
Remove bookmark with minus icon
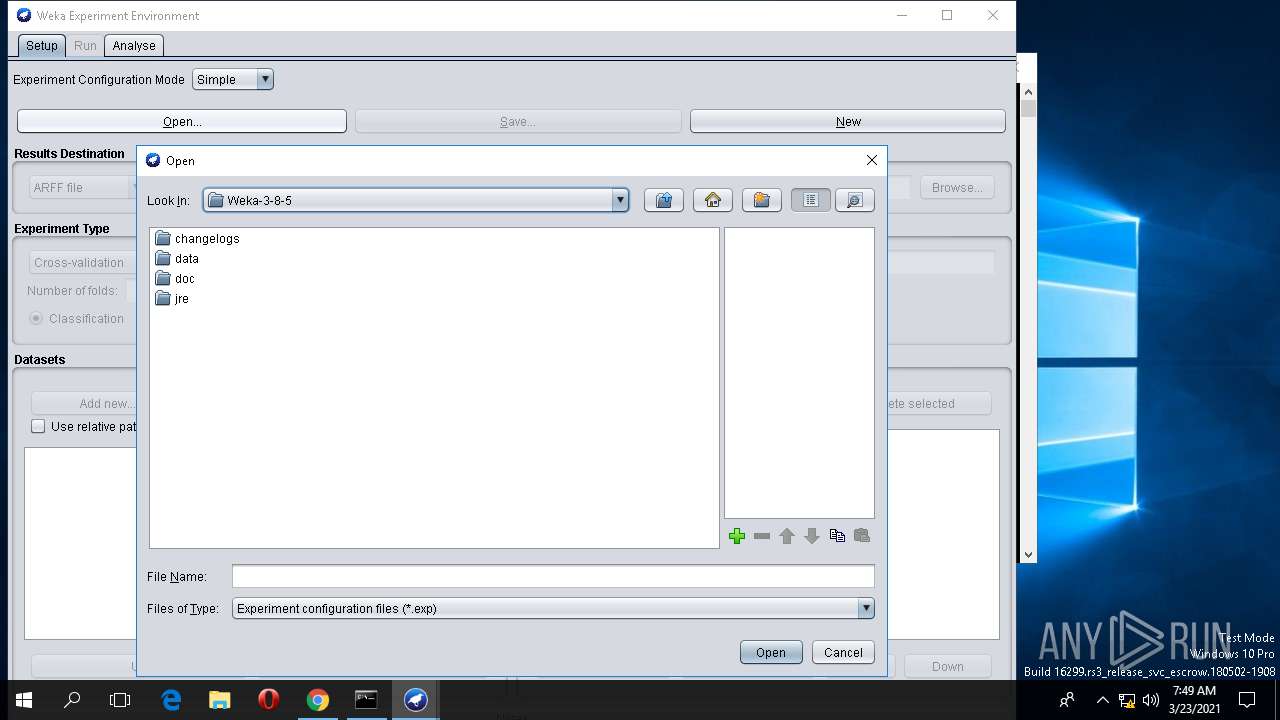pyautogui.click(x=762, y=536)
